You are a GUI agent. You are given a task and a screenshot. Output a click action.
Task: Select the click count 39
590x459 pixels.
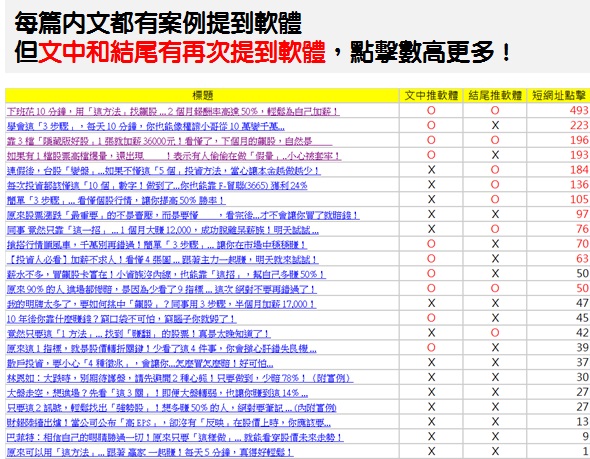tap(582, 348)
